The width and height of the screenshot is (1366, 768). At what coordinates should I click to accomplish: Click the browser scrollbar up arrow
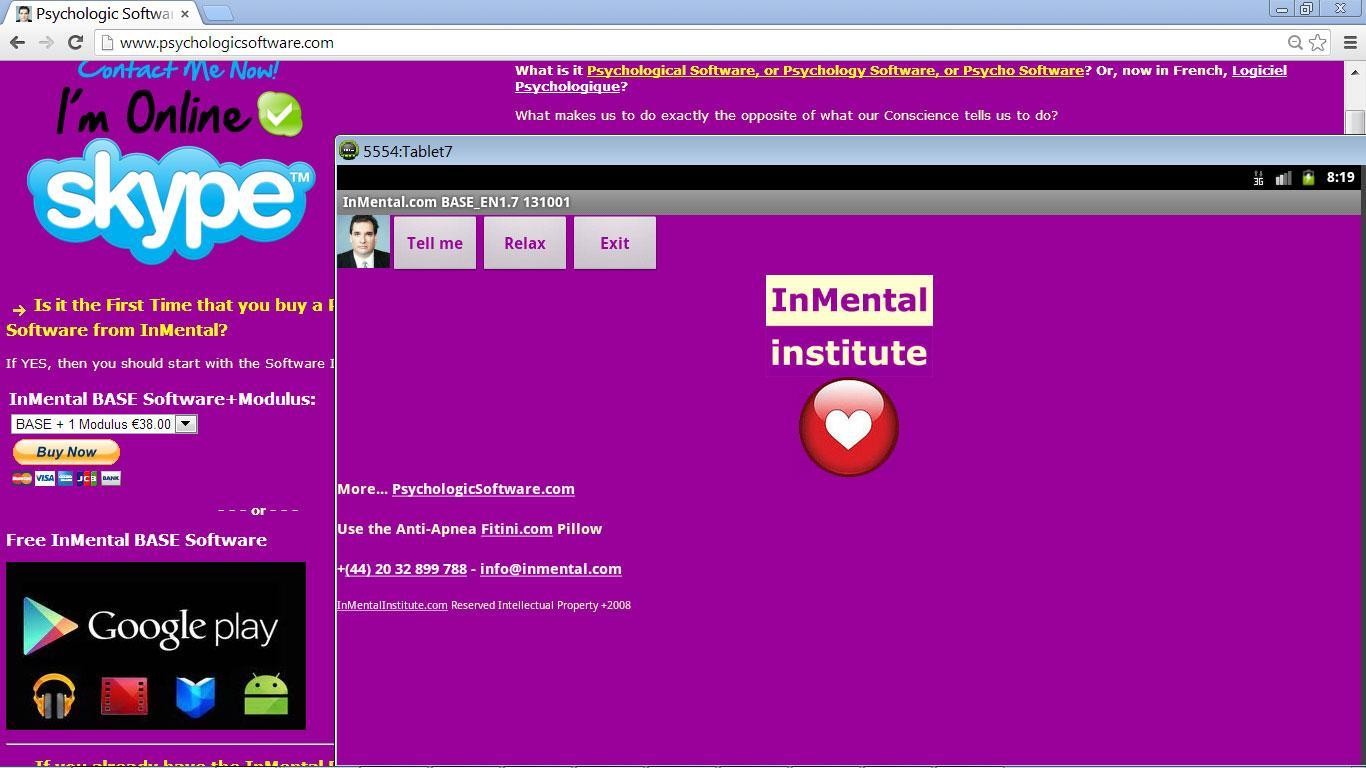click(x=1355, y=70)
